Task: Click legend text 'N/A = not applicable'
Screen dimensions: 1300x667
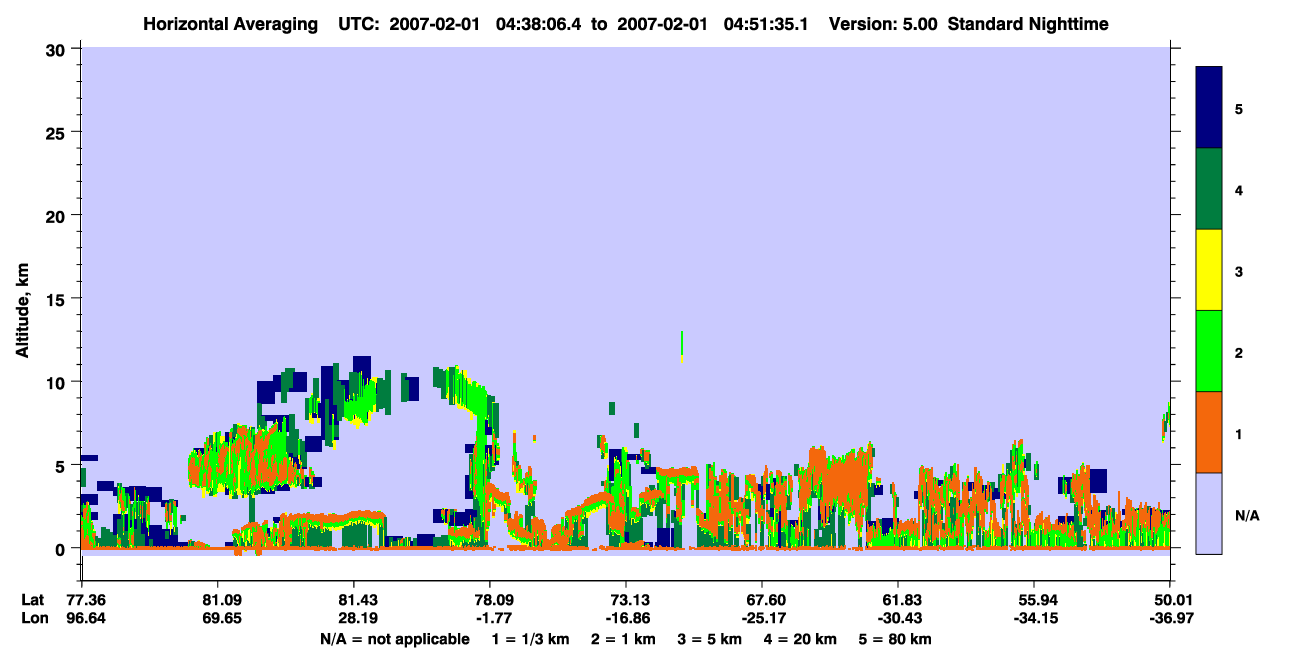Action: (x=395, y=639)
